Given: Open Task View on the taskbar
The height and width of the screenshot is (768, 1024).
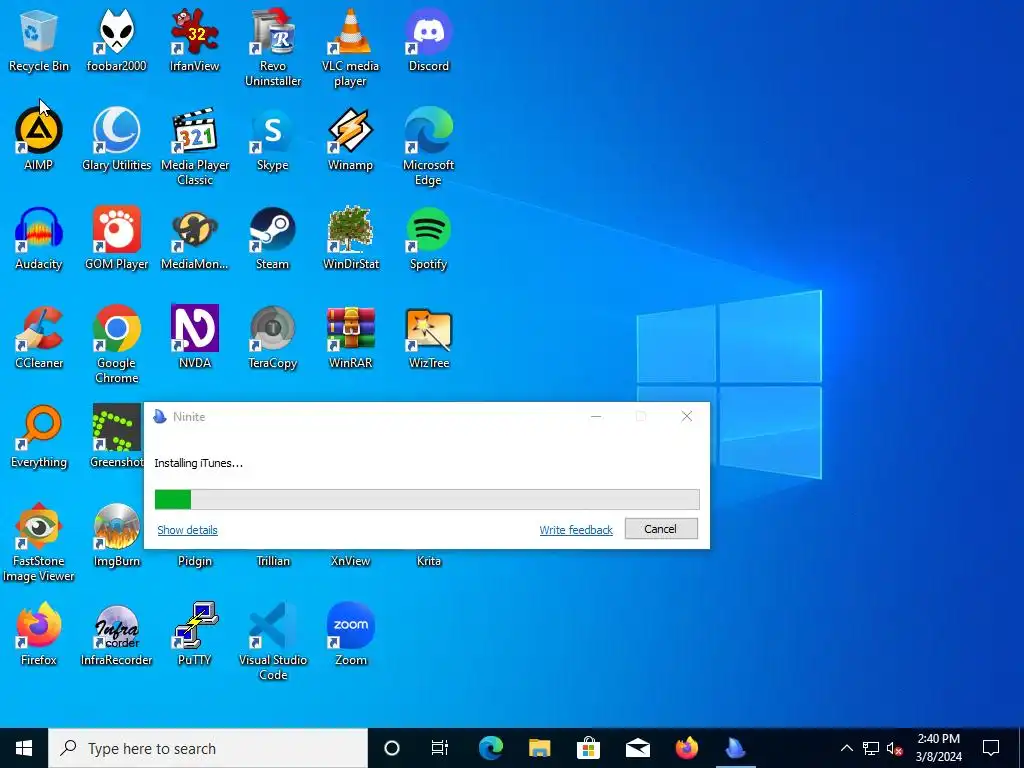Looking at the screenshot, I should (440, 748).
